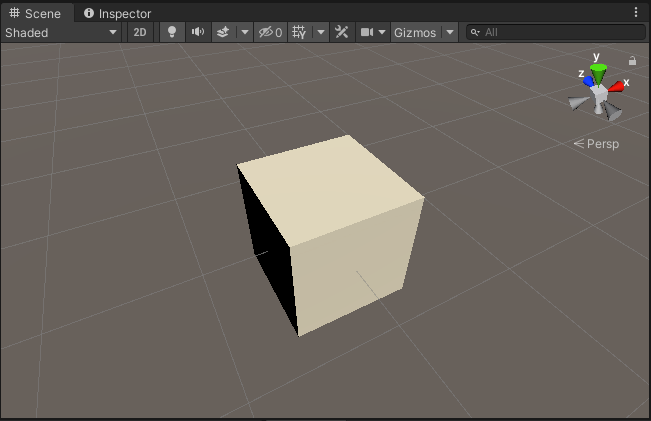Open the Shaded draw mode dropdown
Viewport: 651px width, 421px height.
61,32
